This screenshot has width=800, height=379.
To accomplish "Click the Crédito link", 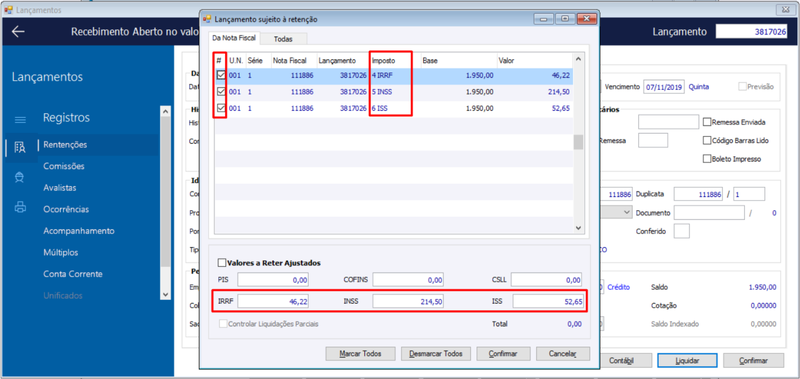I will (x=618, y=287).
